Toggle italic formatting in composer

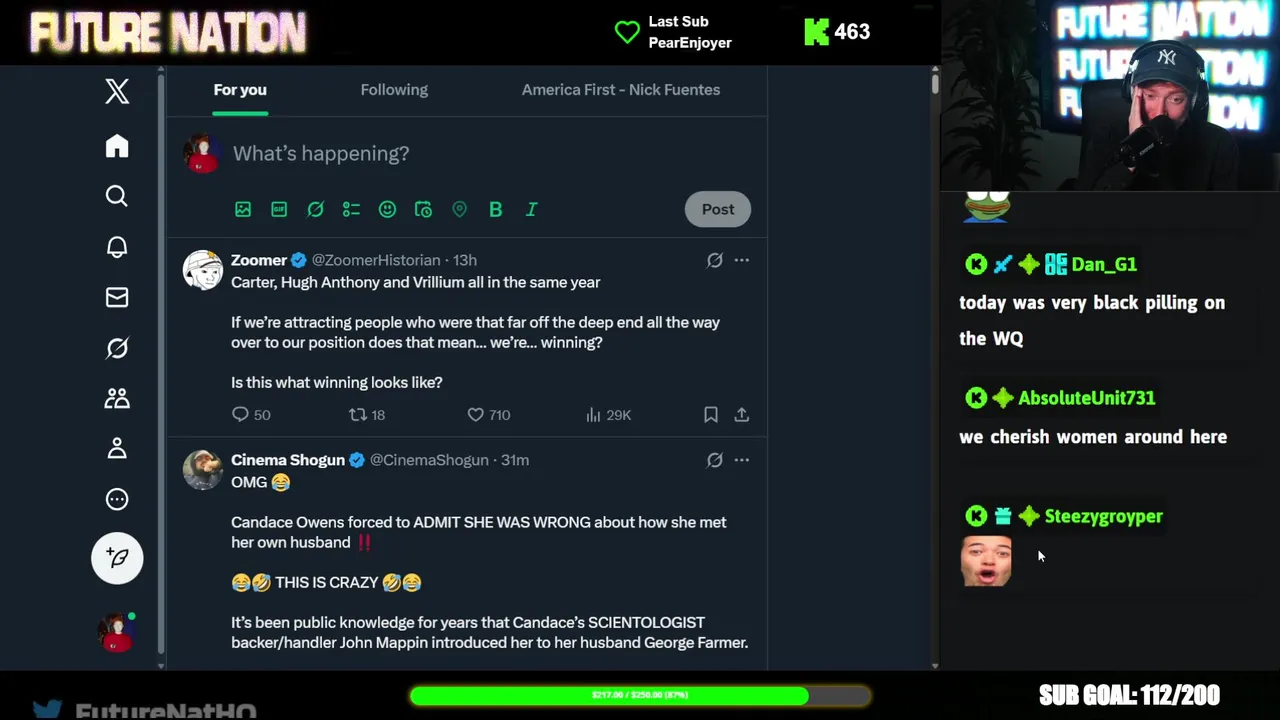point(531,209)
